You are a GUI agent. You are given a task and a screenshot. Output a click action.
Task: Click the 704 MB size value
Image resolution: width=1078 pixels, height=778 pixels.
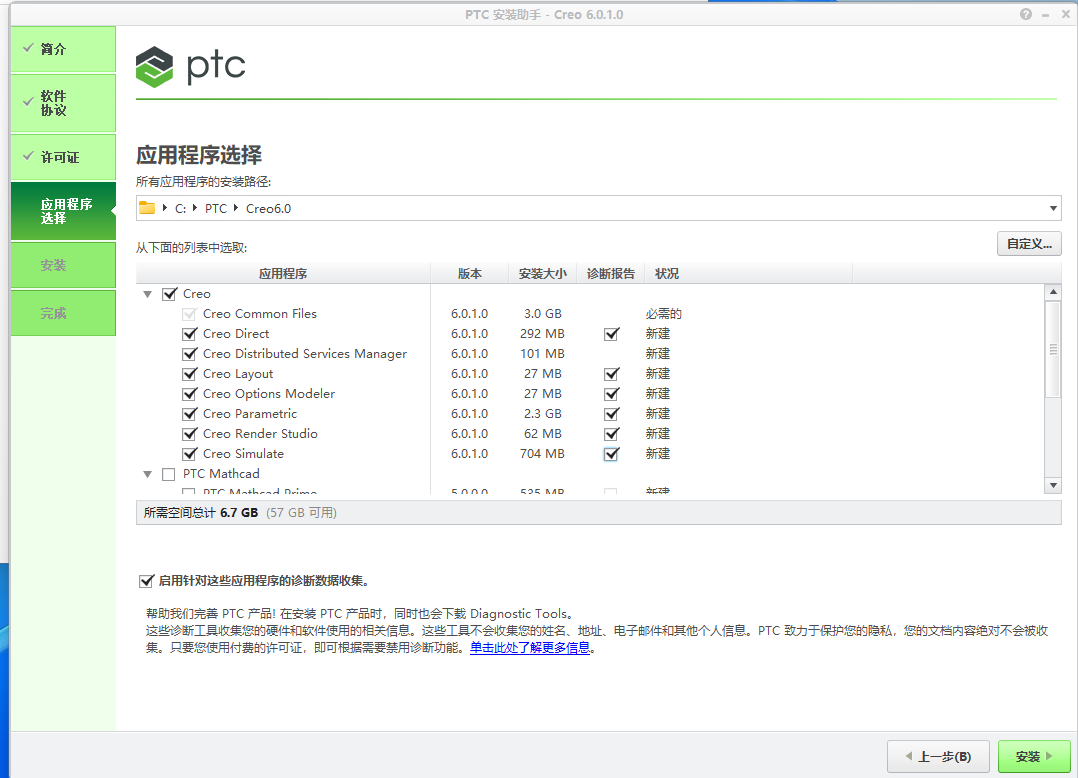[x=542, y=454]
